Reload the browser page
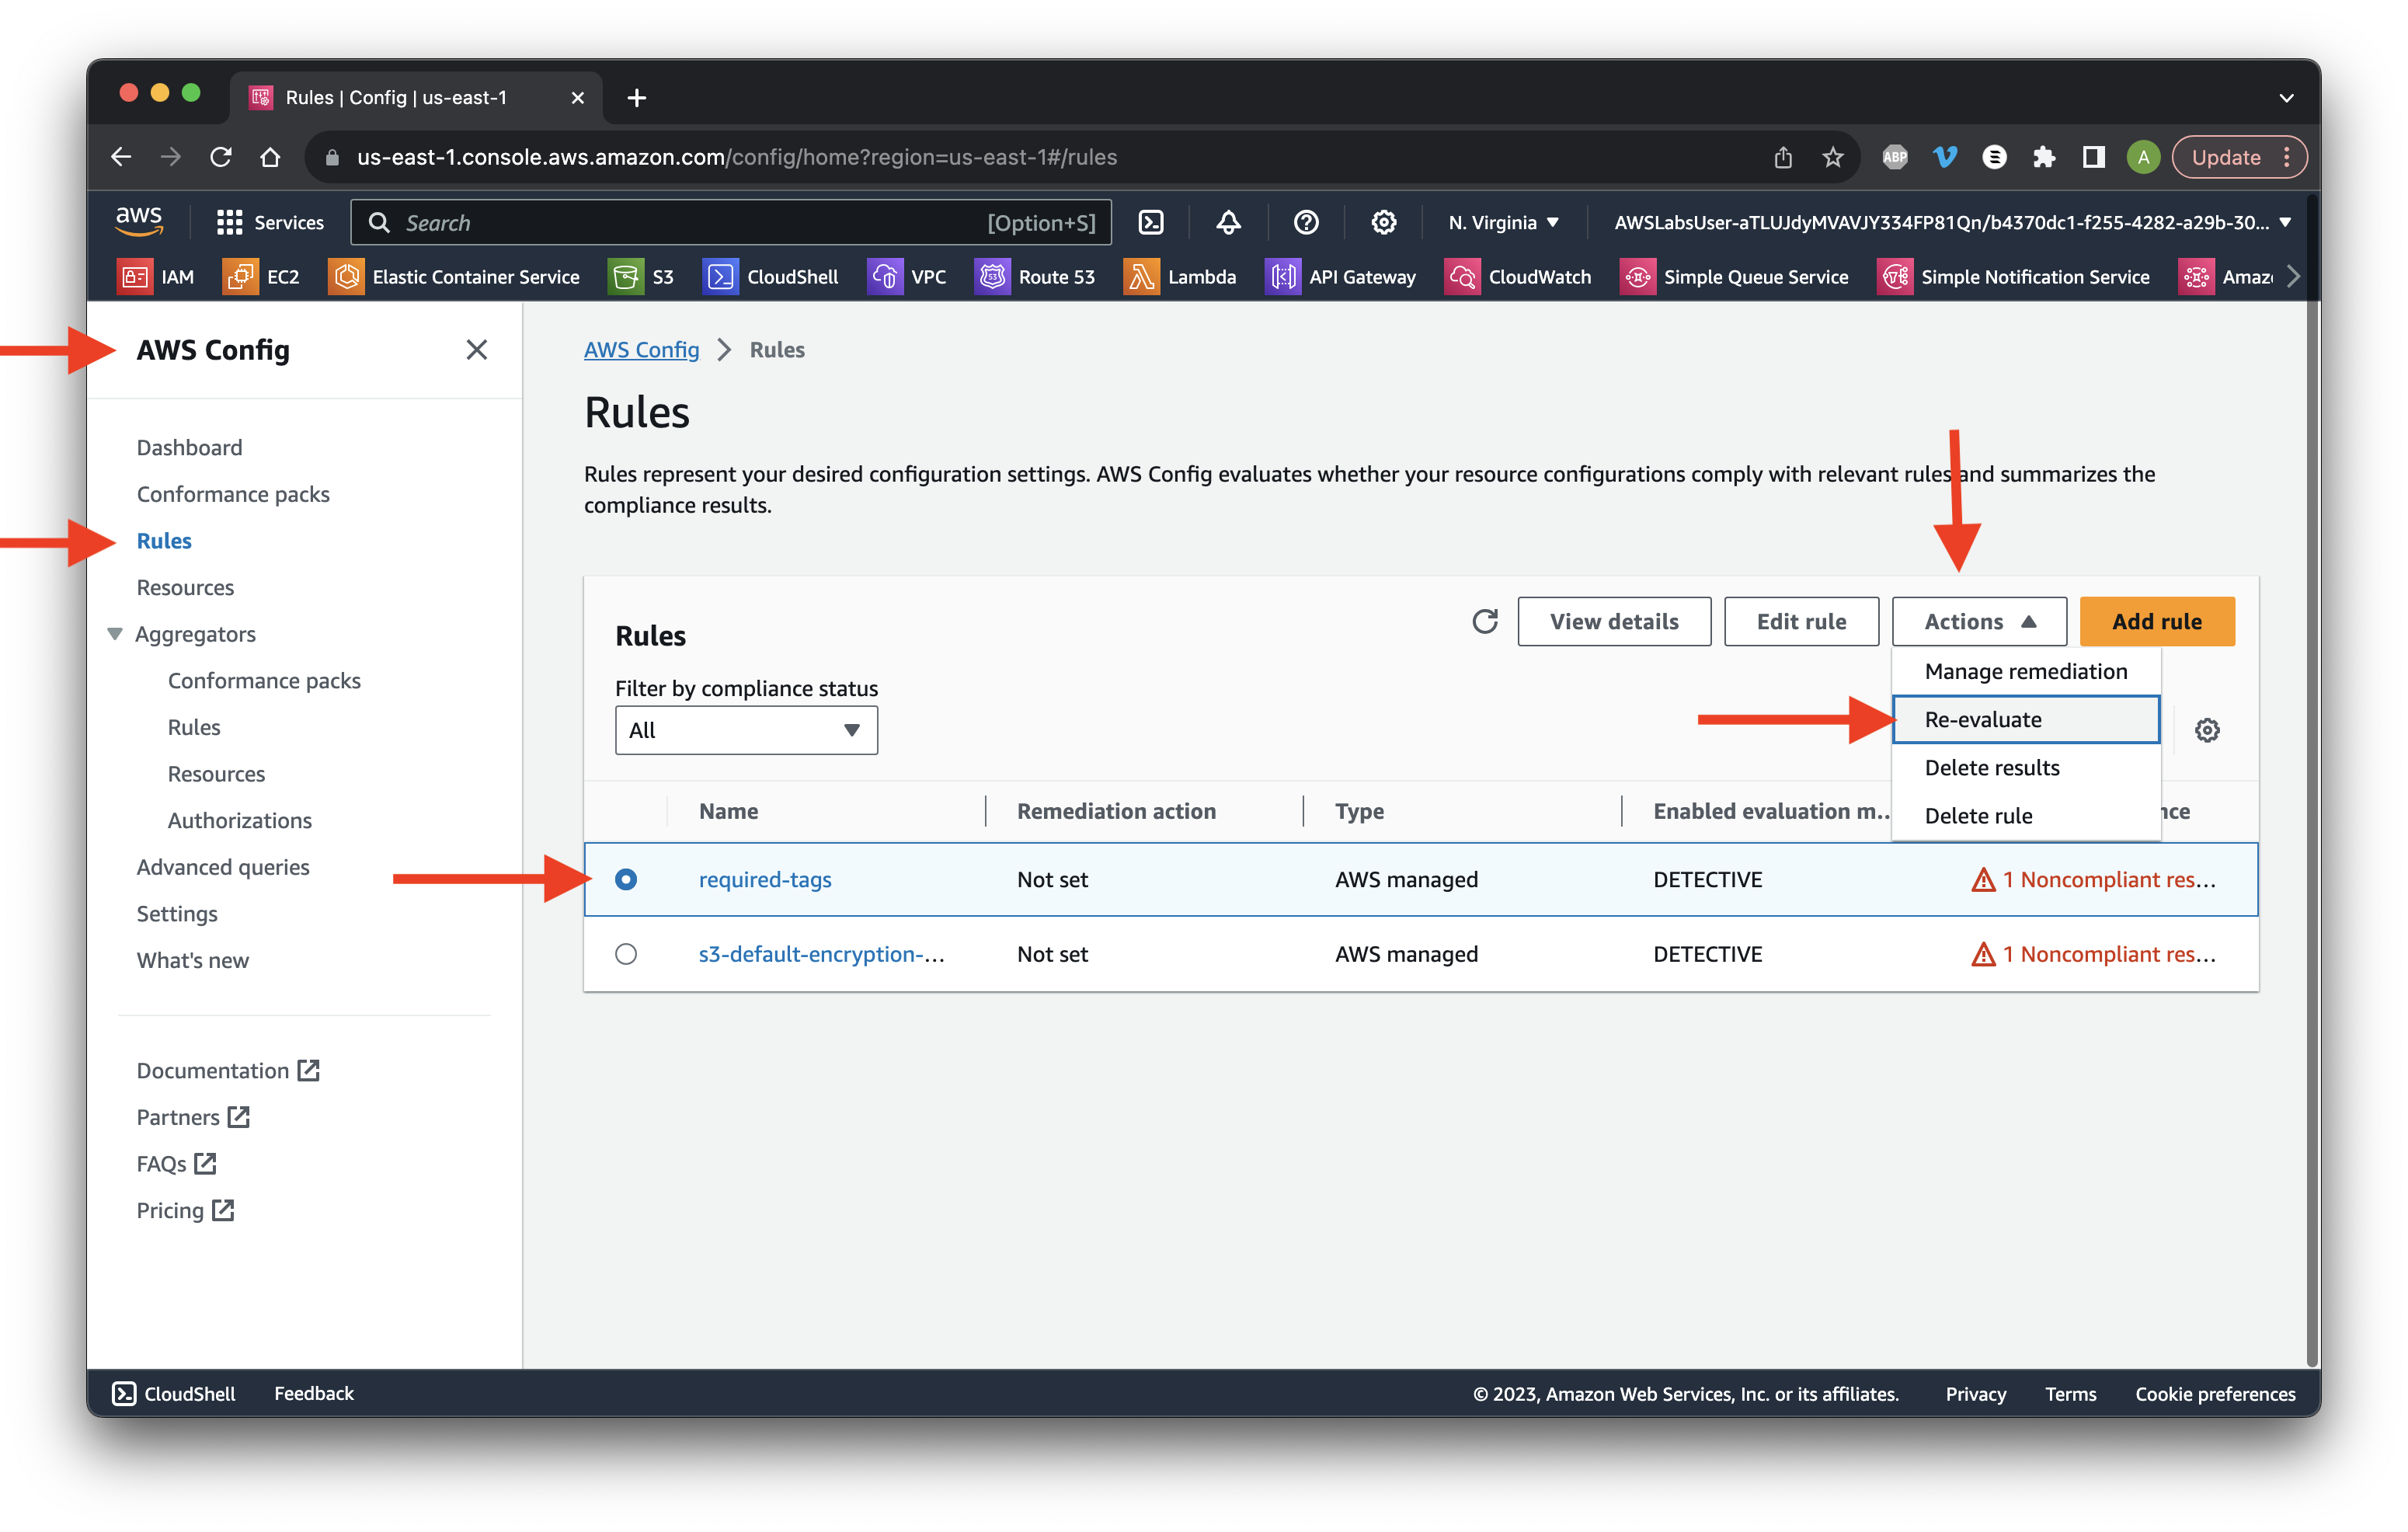 click(x=221, y=157)
